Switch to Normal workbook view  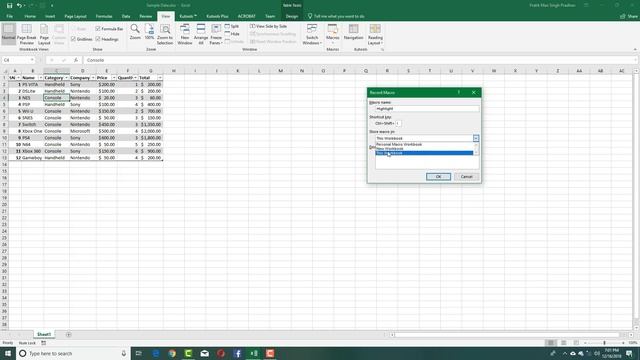click(x=9, y=33)
